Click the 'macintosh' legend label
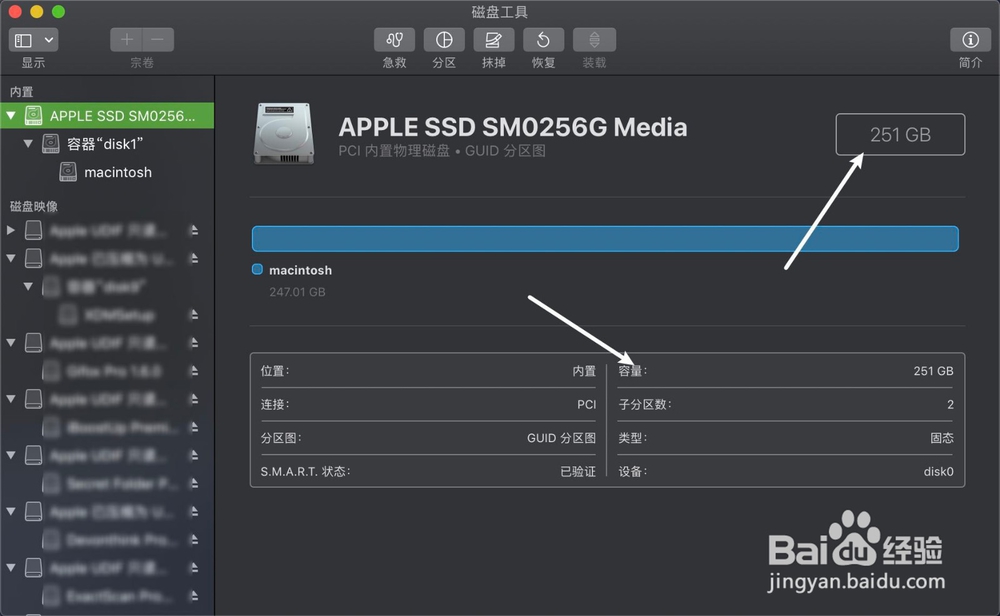The width and height of the screenshot is (1000, 616). (300, 270)
